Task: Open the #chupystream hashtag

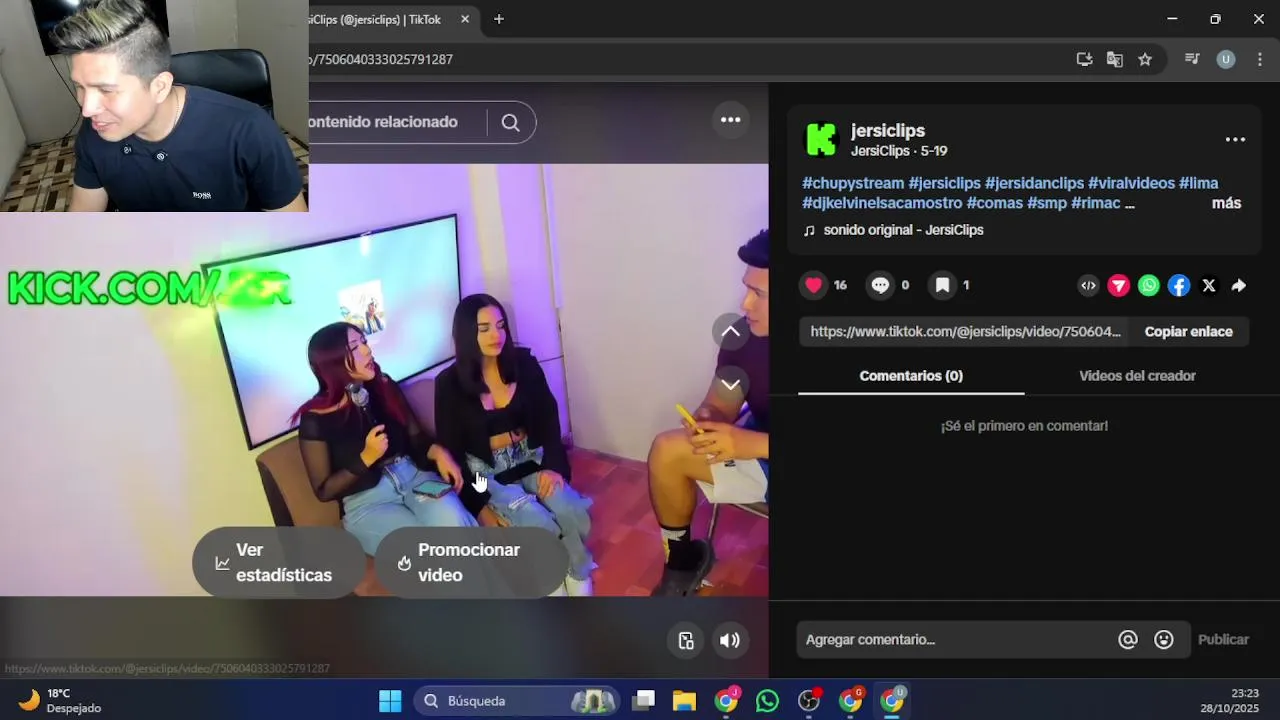Action: pos(853,184)
